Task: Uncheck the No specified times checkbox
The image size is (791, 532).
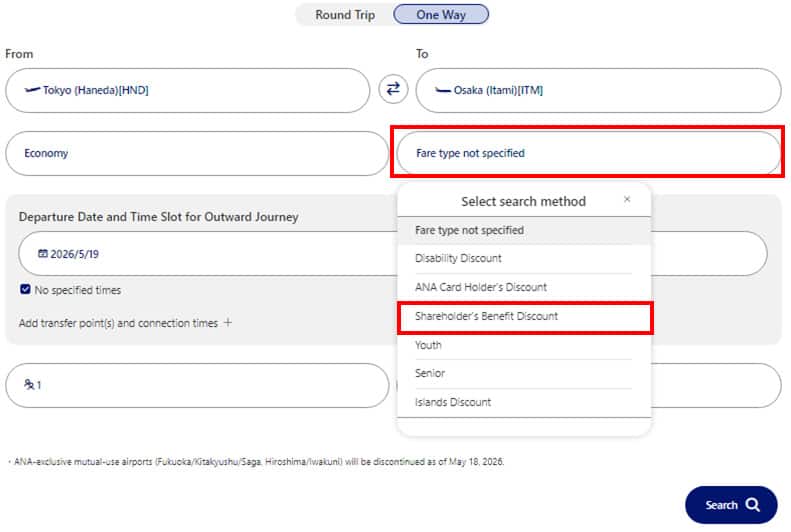Action: [26, 290]
